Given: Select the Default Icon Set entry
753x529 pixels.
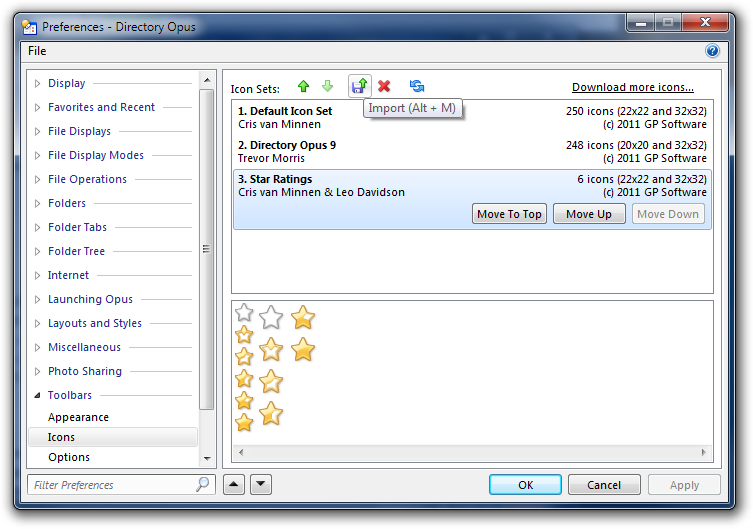Looking at the screenshot, I should (x=472, y=118).
